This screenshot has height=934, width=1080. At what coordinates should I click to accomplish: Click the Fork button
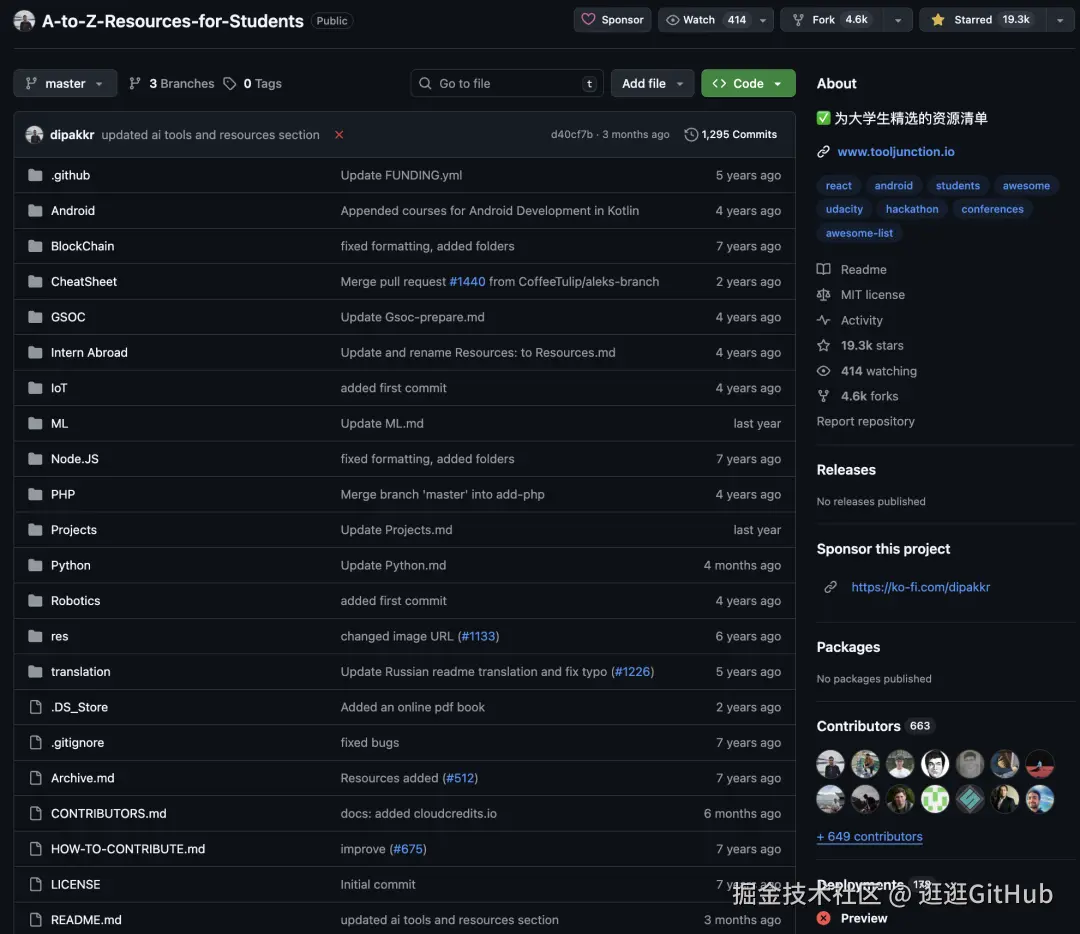[832, 20]
